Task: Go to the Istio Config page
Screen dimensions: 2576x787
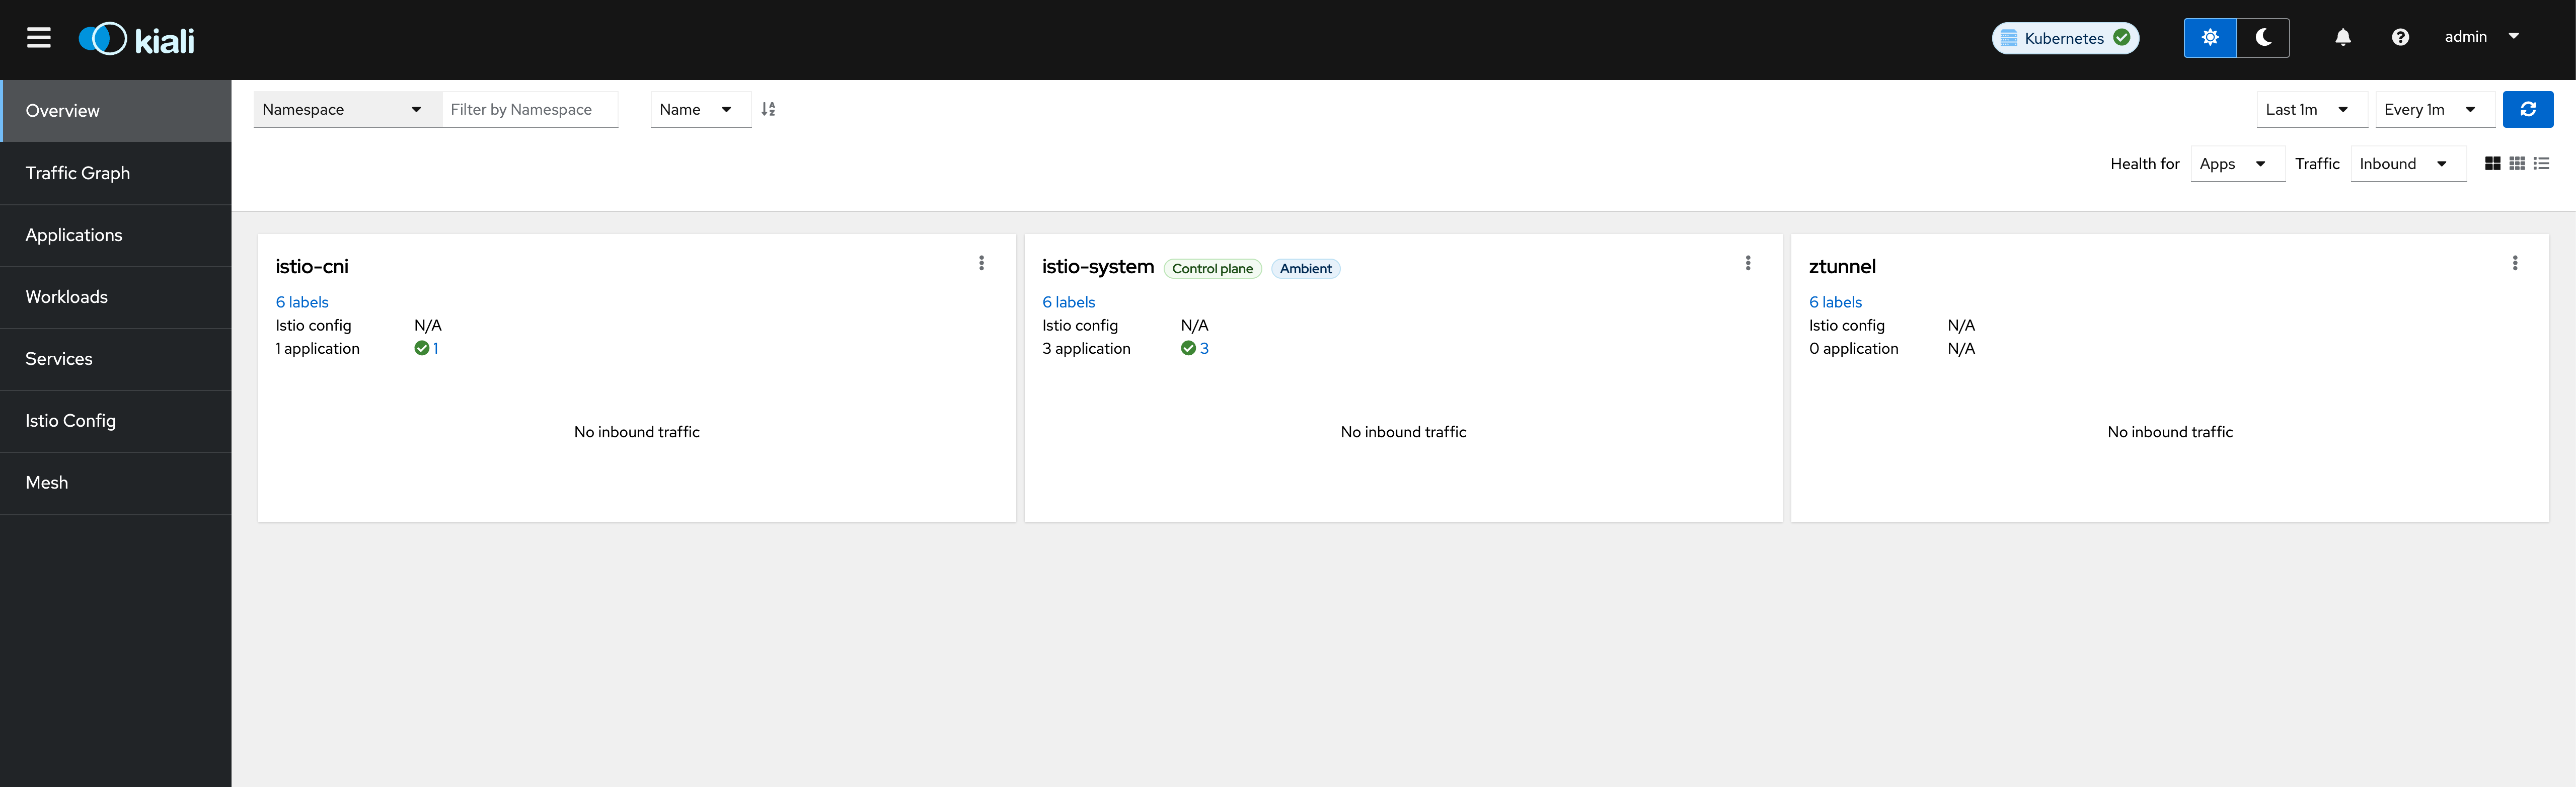Action: pos(71,421)
